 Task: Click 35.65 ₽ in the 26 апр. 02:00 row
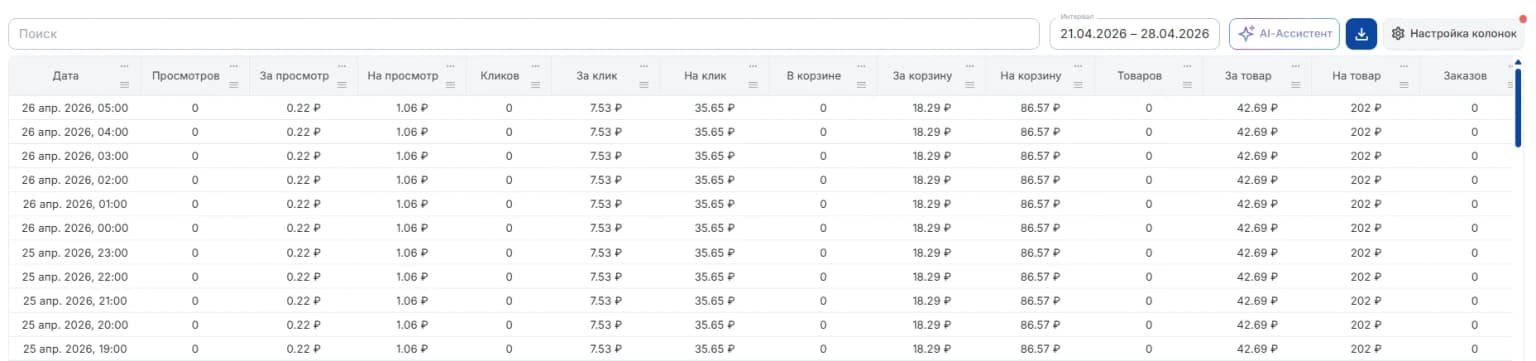tap(716, 179)
